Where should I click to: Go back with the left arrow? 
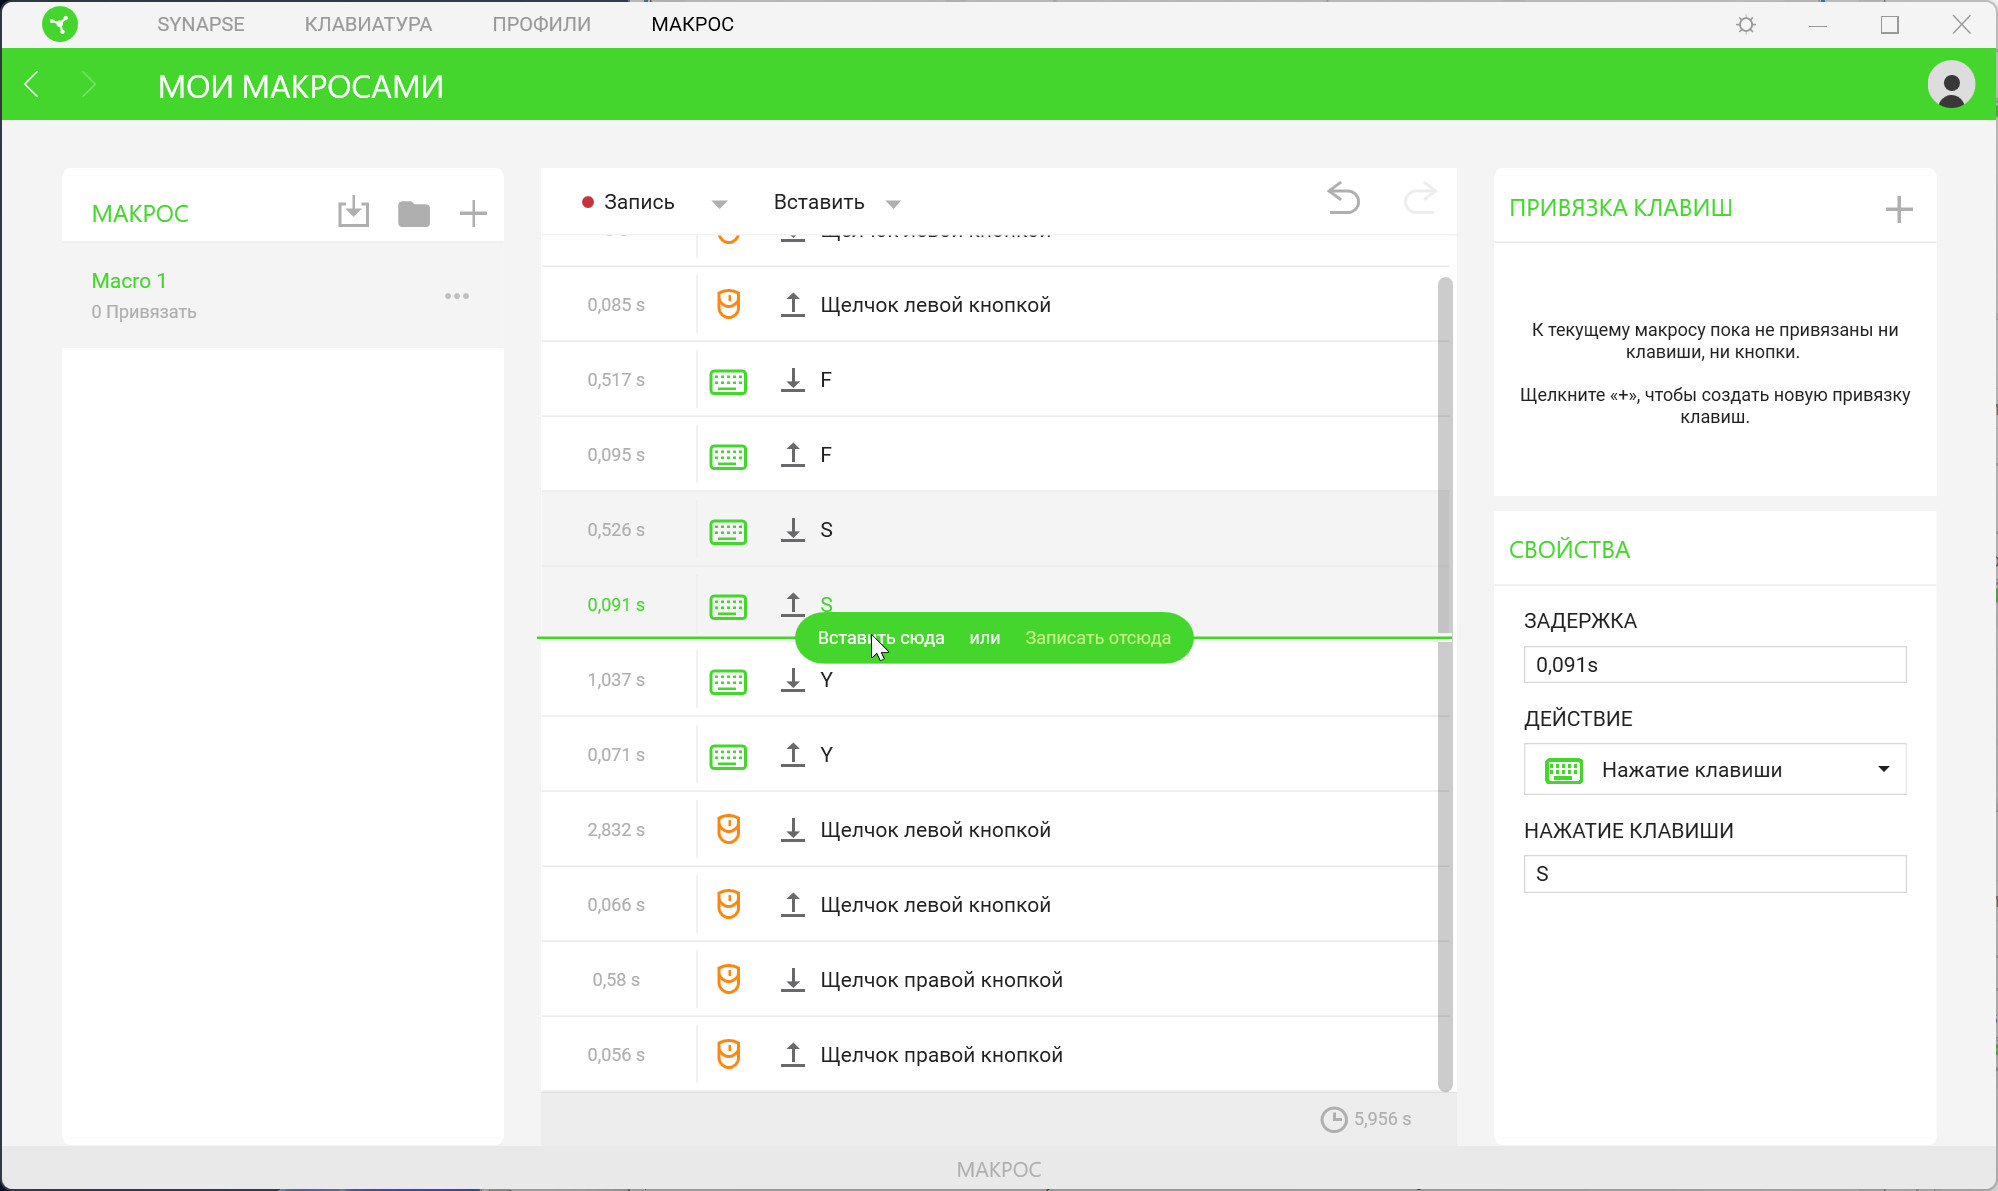point(32,85)
